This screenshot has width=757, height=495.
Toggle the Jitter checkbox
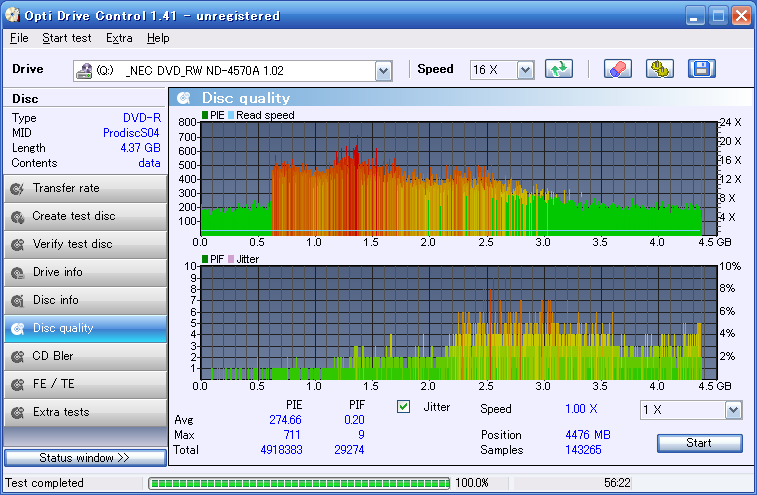point(404,407)
